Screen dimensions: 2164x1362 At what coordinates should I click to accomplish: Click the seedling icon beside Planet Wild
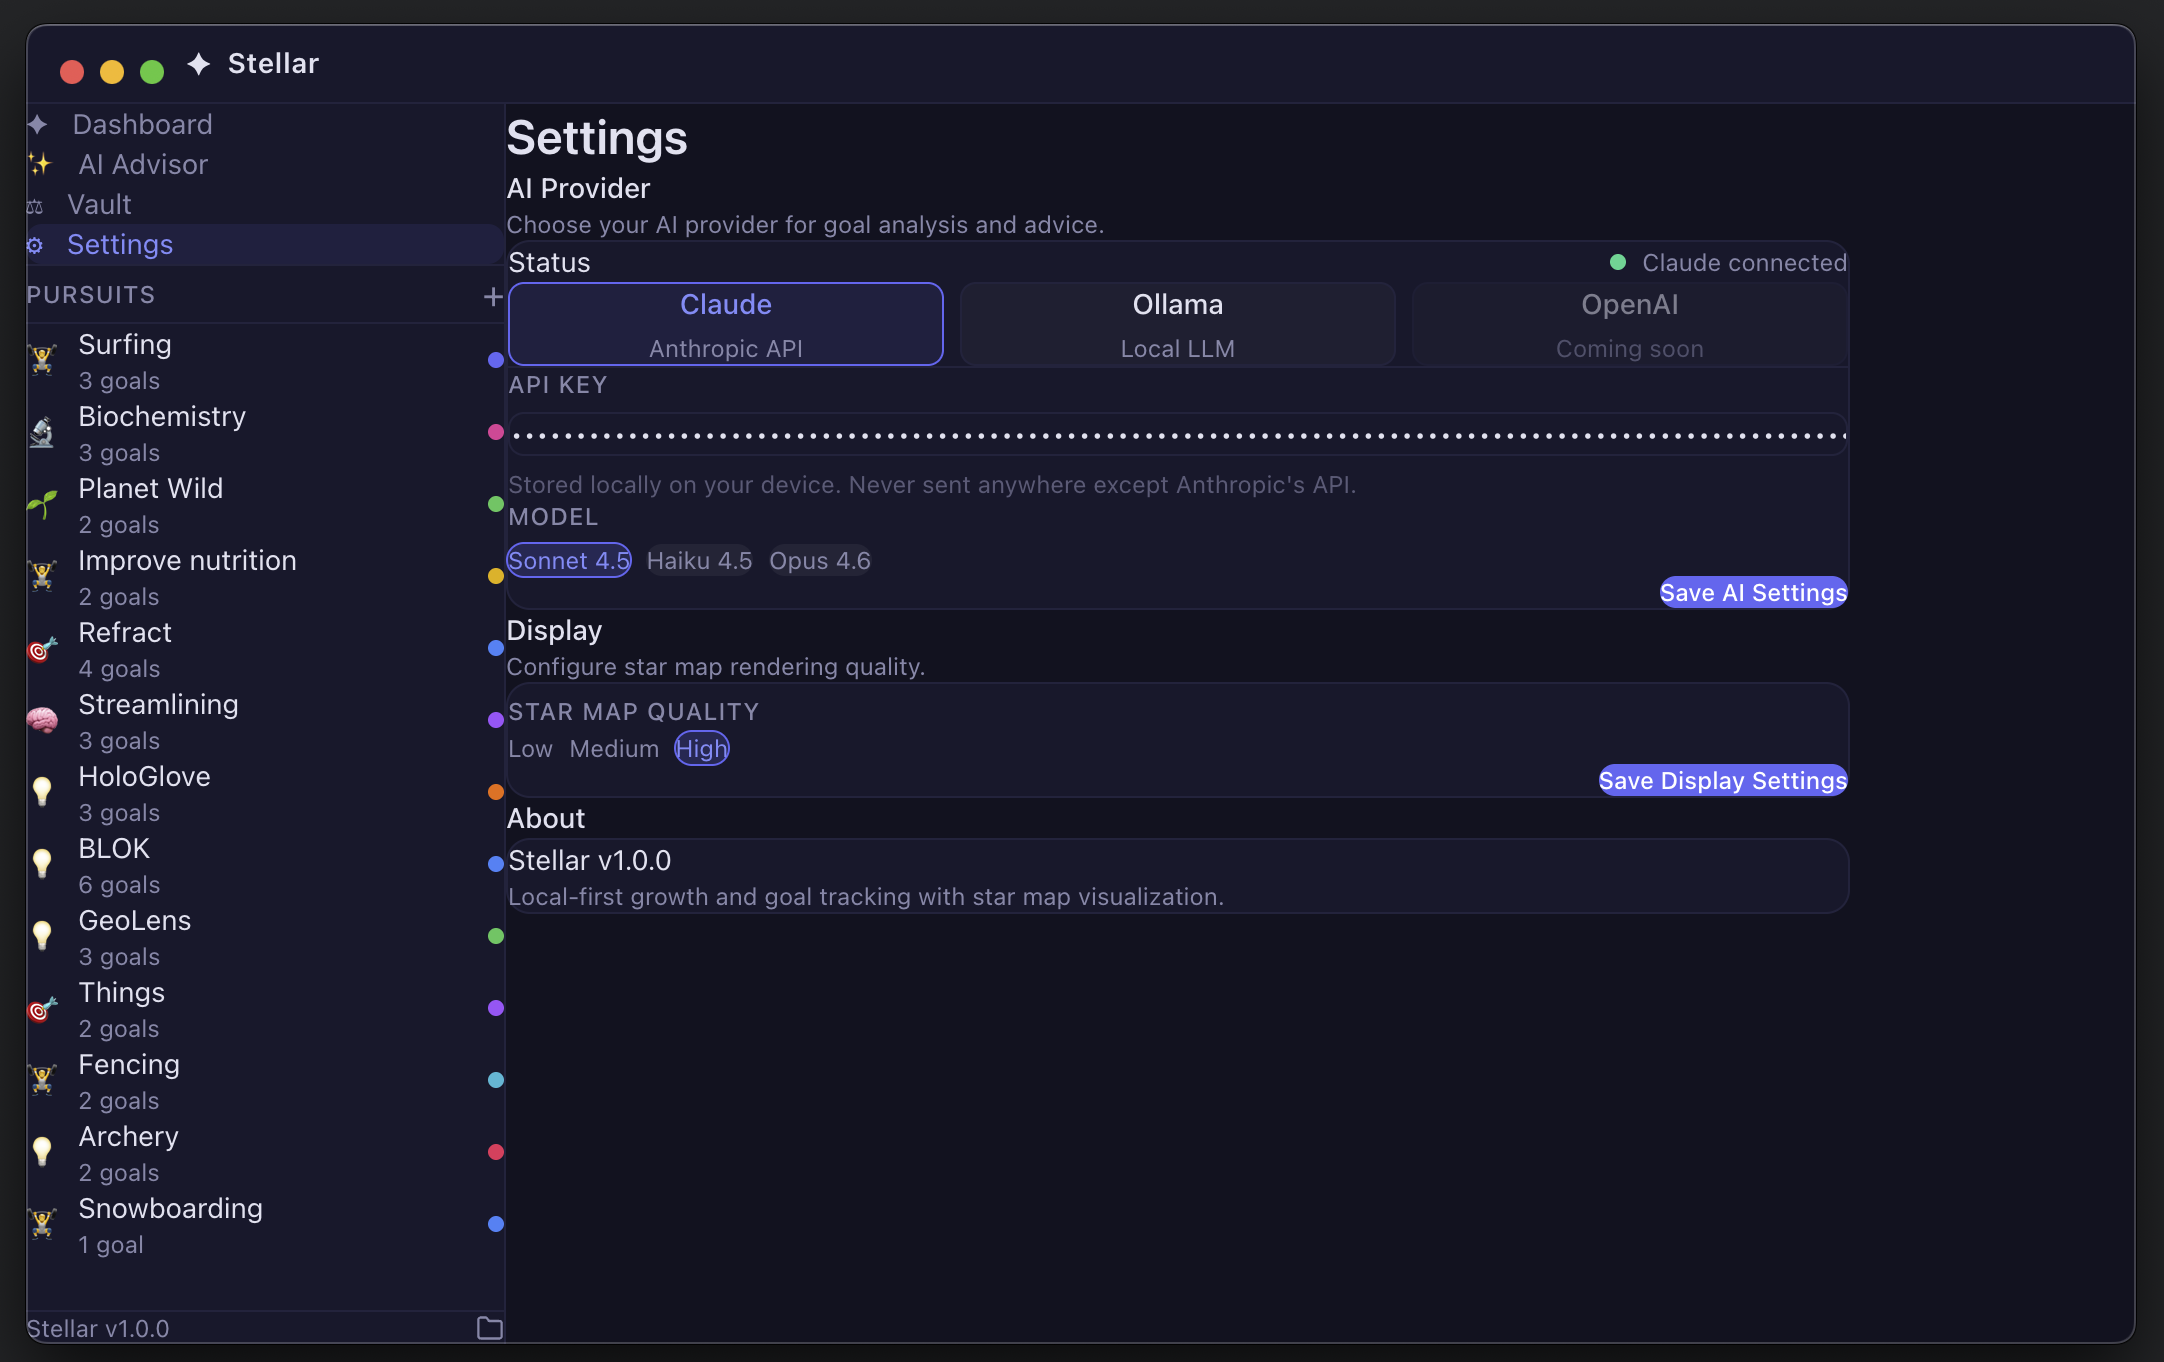pos(42,505)
